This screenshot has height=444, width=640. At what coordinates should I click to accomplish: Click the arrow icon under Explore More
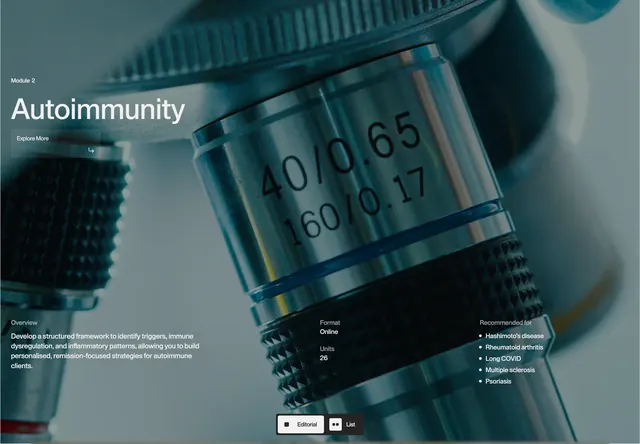(91, 151)
